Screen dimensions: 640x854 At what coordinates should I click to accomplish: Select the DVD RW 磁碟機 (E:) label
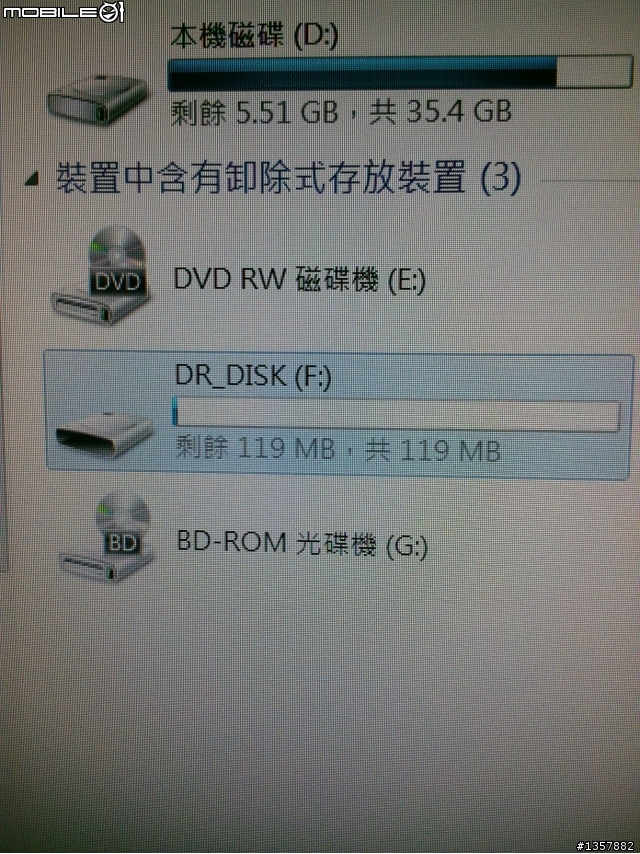[x=299, y=279]
